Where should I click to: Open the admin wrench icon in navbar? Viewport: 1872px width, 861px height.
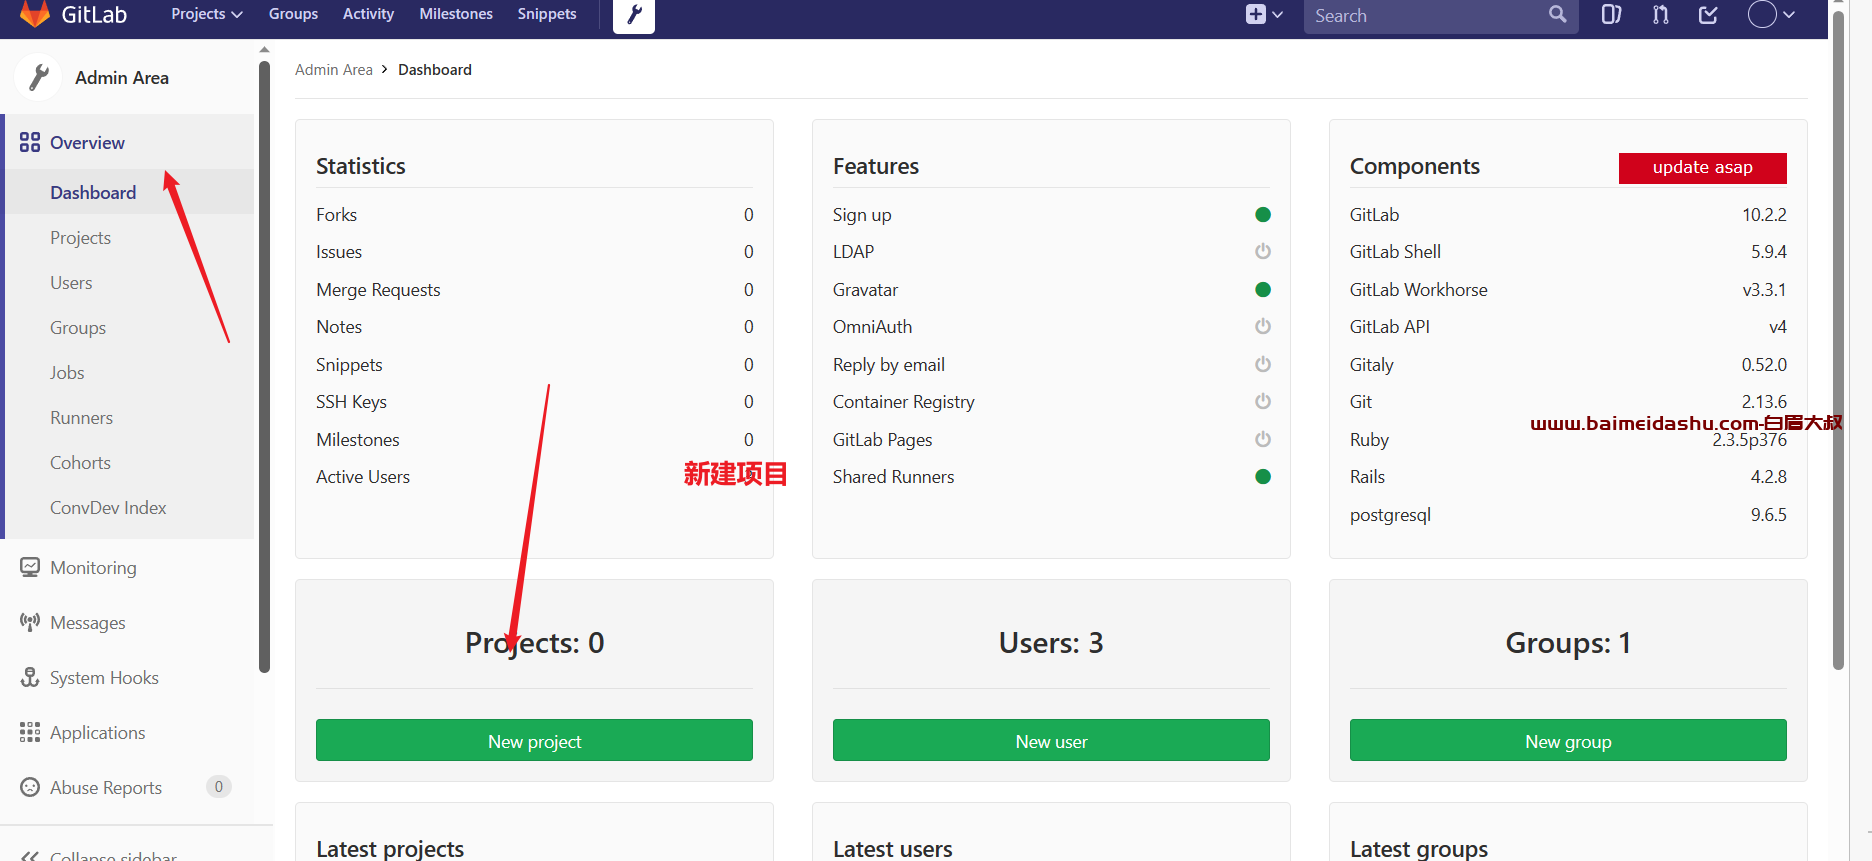point(634,15)
